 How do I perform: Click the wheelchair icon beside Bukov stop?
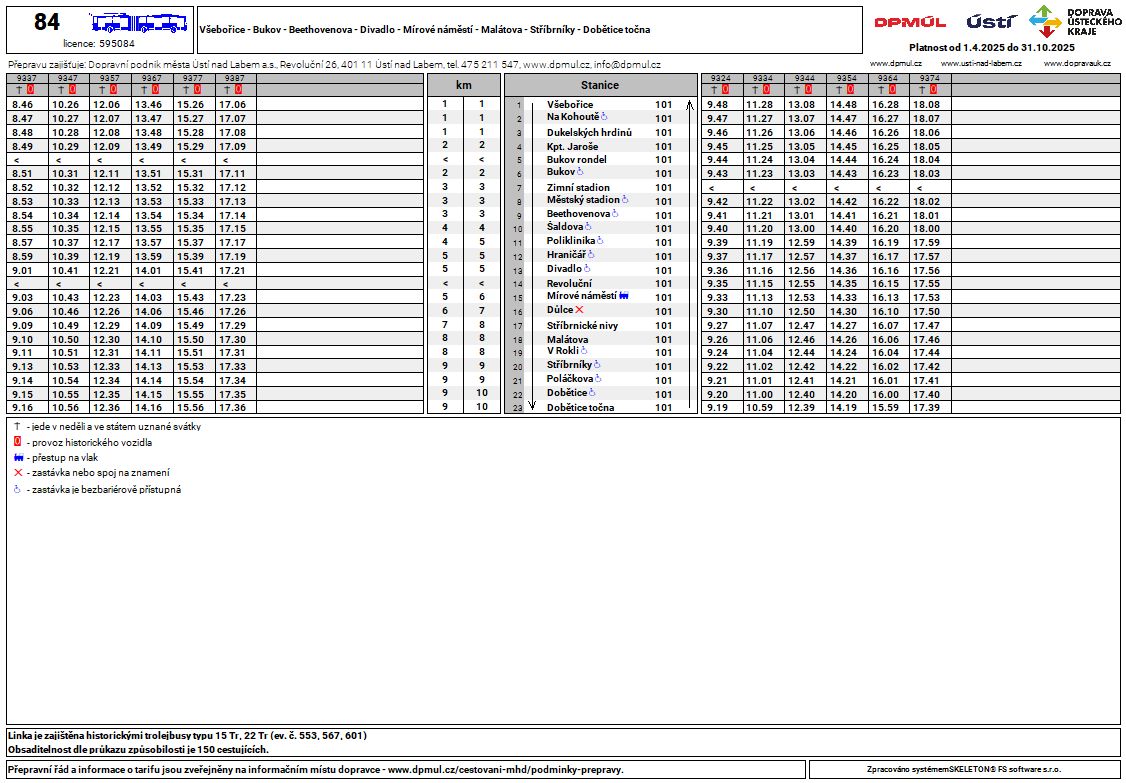pyautogui.click(x=580, y=172)
